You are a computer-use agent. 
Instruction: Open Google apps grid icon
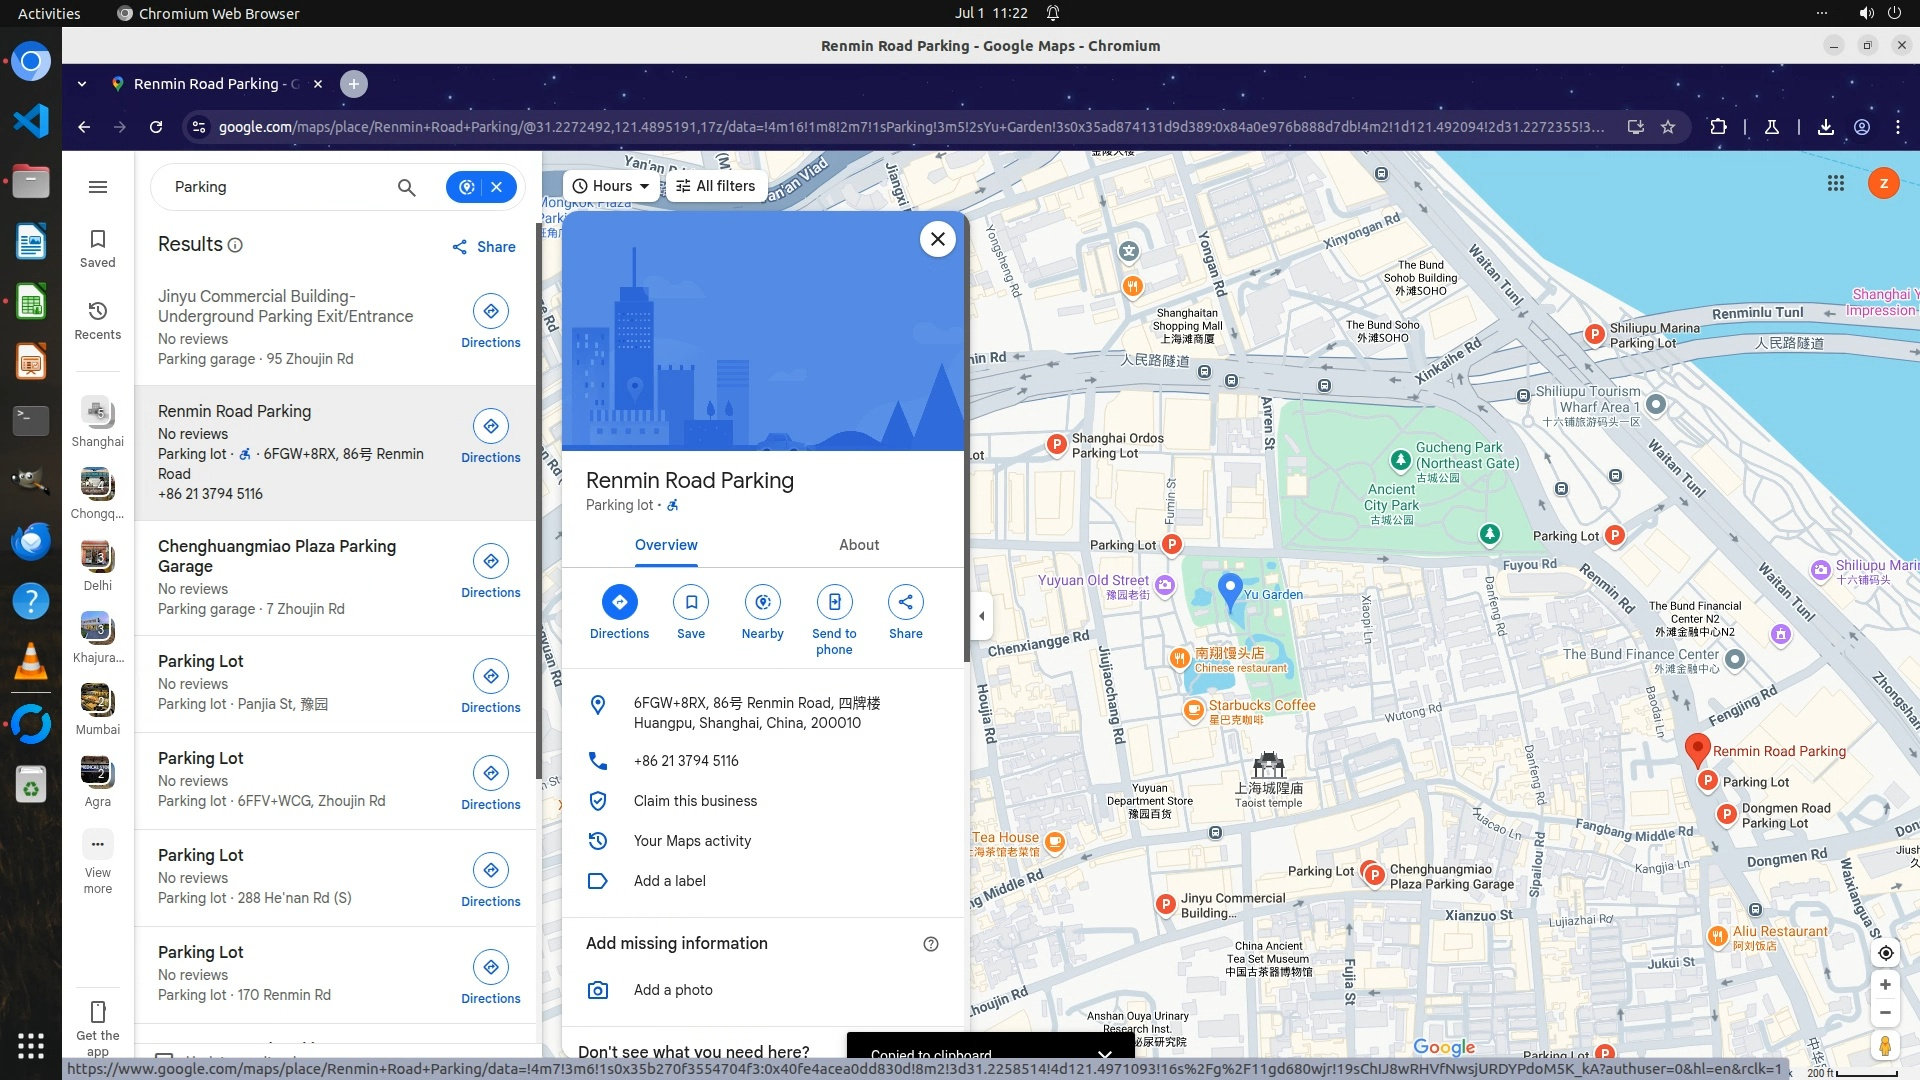pyautogui.click(x=1835, y=183)
